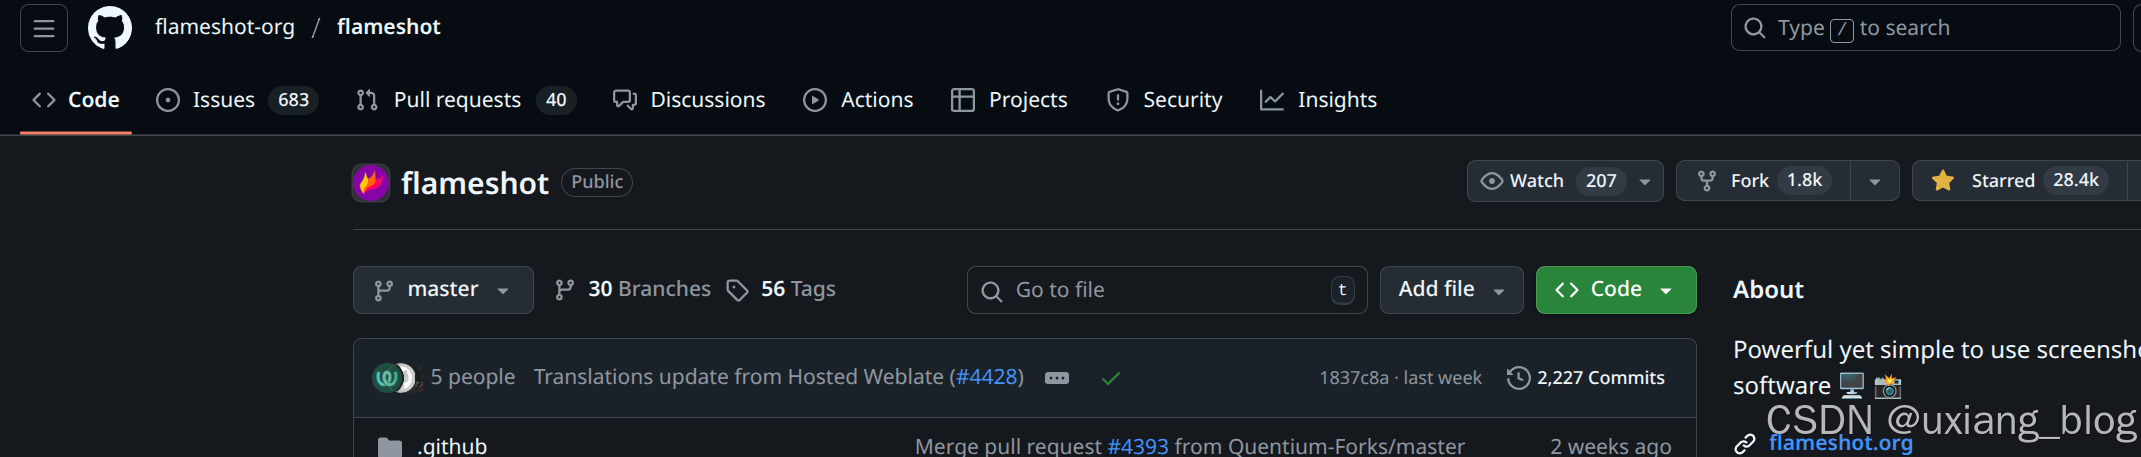Viewport: 2141px width, 457px height.
Task: Click the Merge pull request commit message
Action: (x=1008, y=446)
